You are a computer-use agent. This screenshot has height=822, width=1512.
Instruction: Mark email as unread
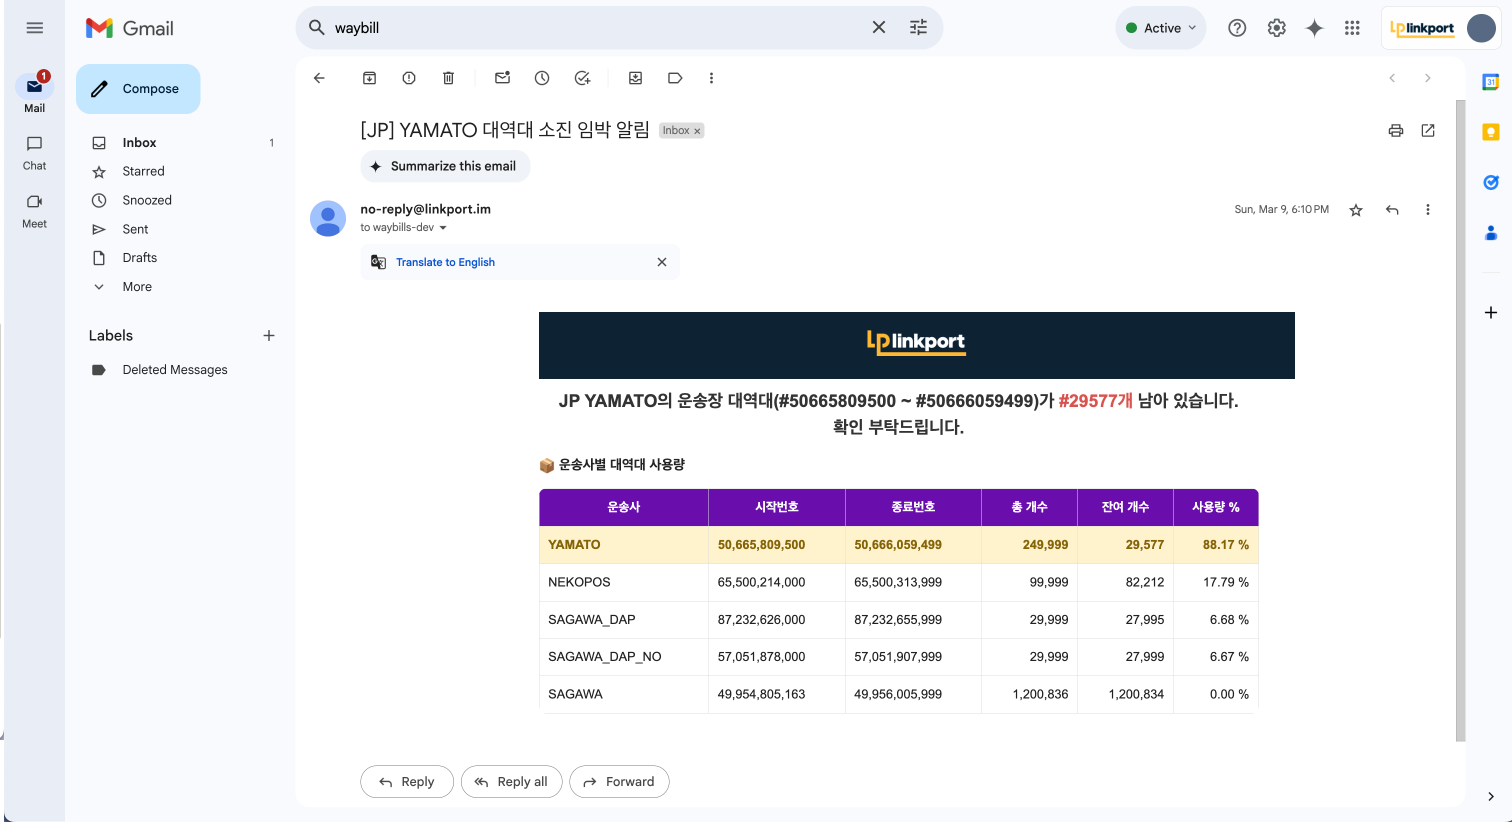click(503, 78)
